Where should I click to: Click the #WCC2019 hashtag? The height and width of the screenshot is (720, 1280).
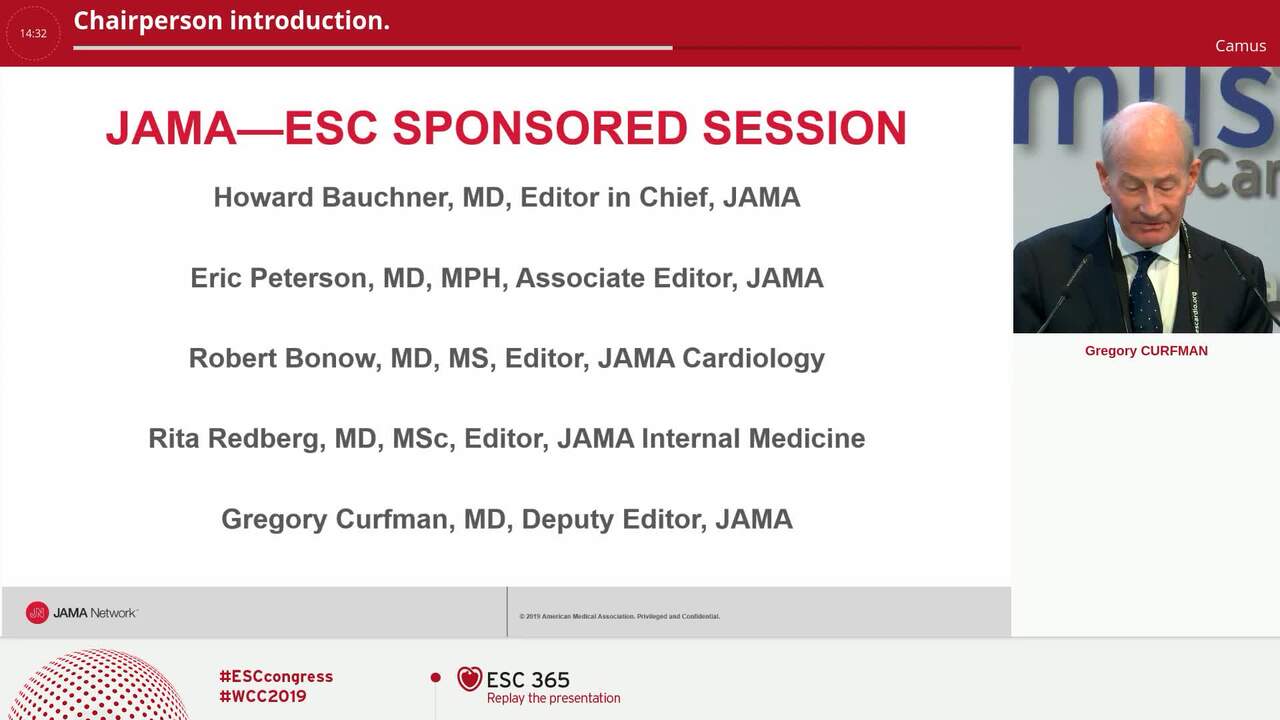pyautogui.click(x=263, y=696)
